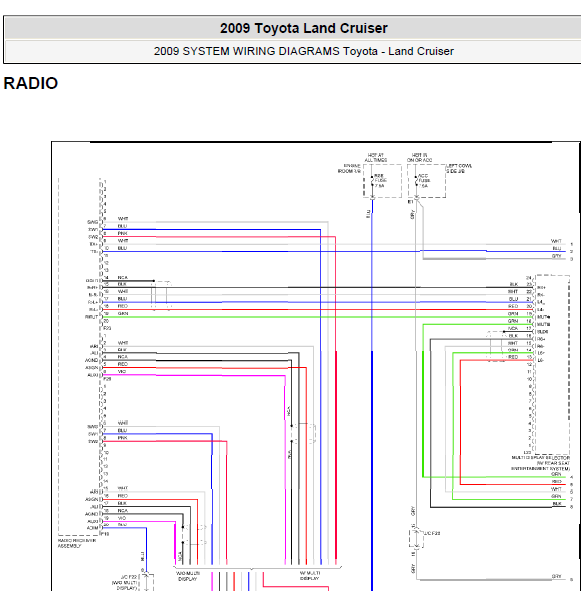Click the W/O Multi Display label

188,576
